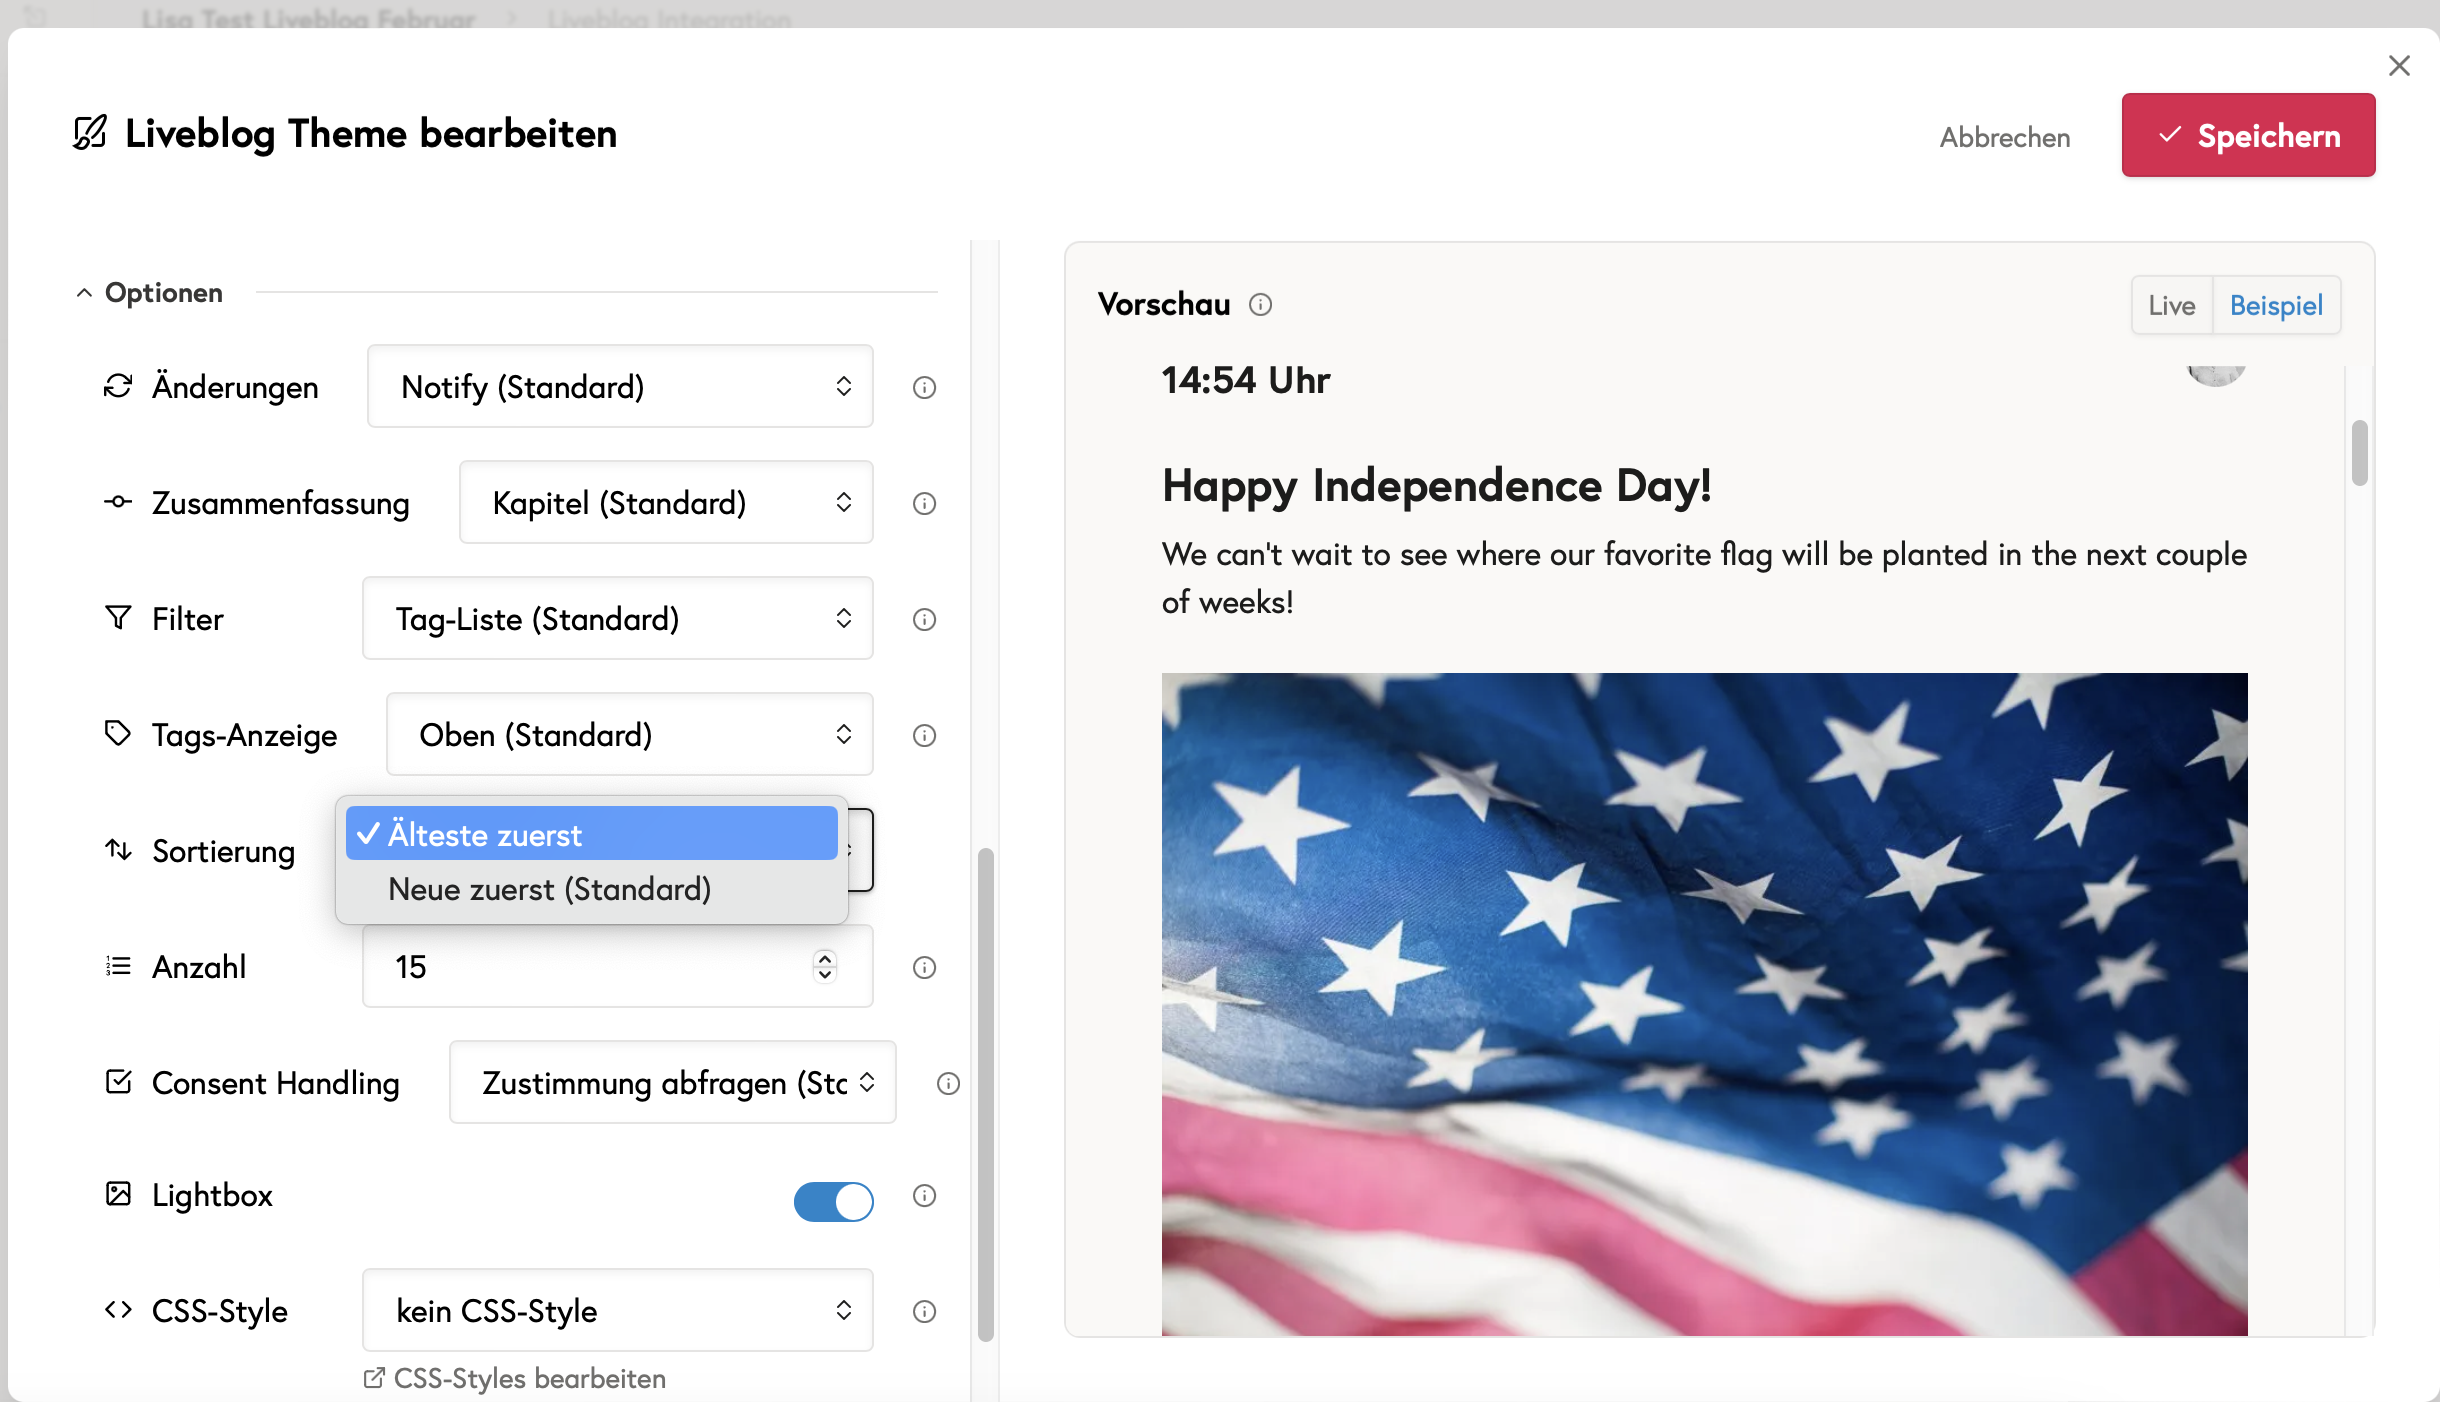Viewport: 2440px width, 1402px height.
Task: Select 'Neue zuerst (Standard)' sorting option
Action: click(550, 889)
